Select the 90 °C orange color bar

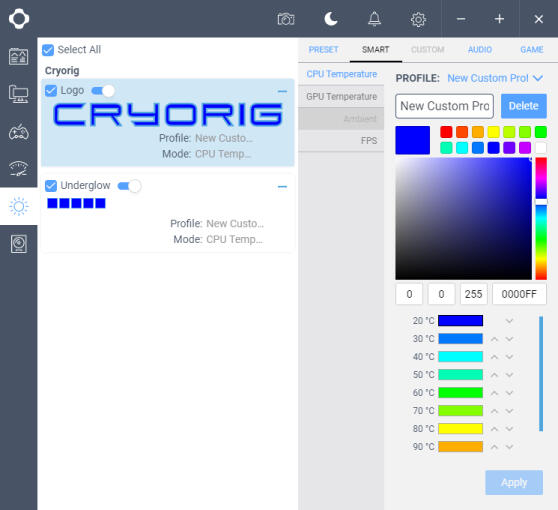[x=460, y=447]
